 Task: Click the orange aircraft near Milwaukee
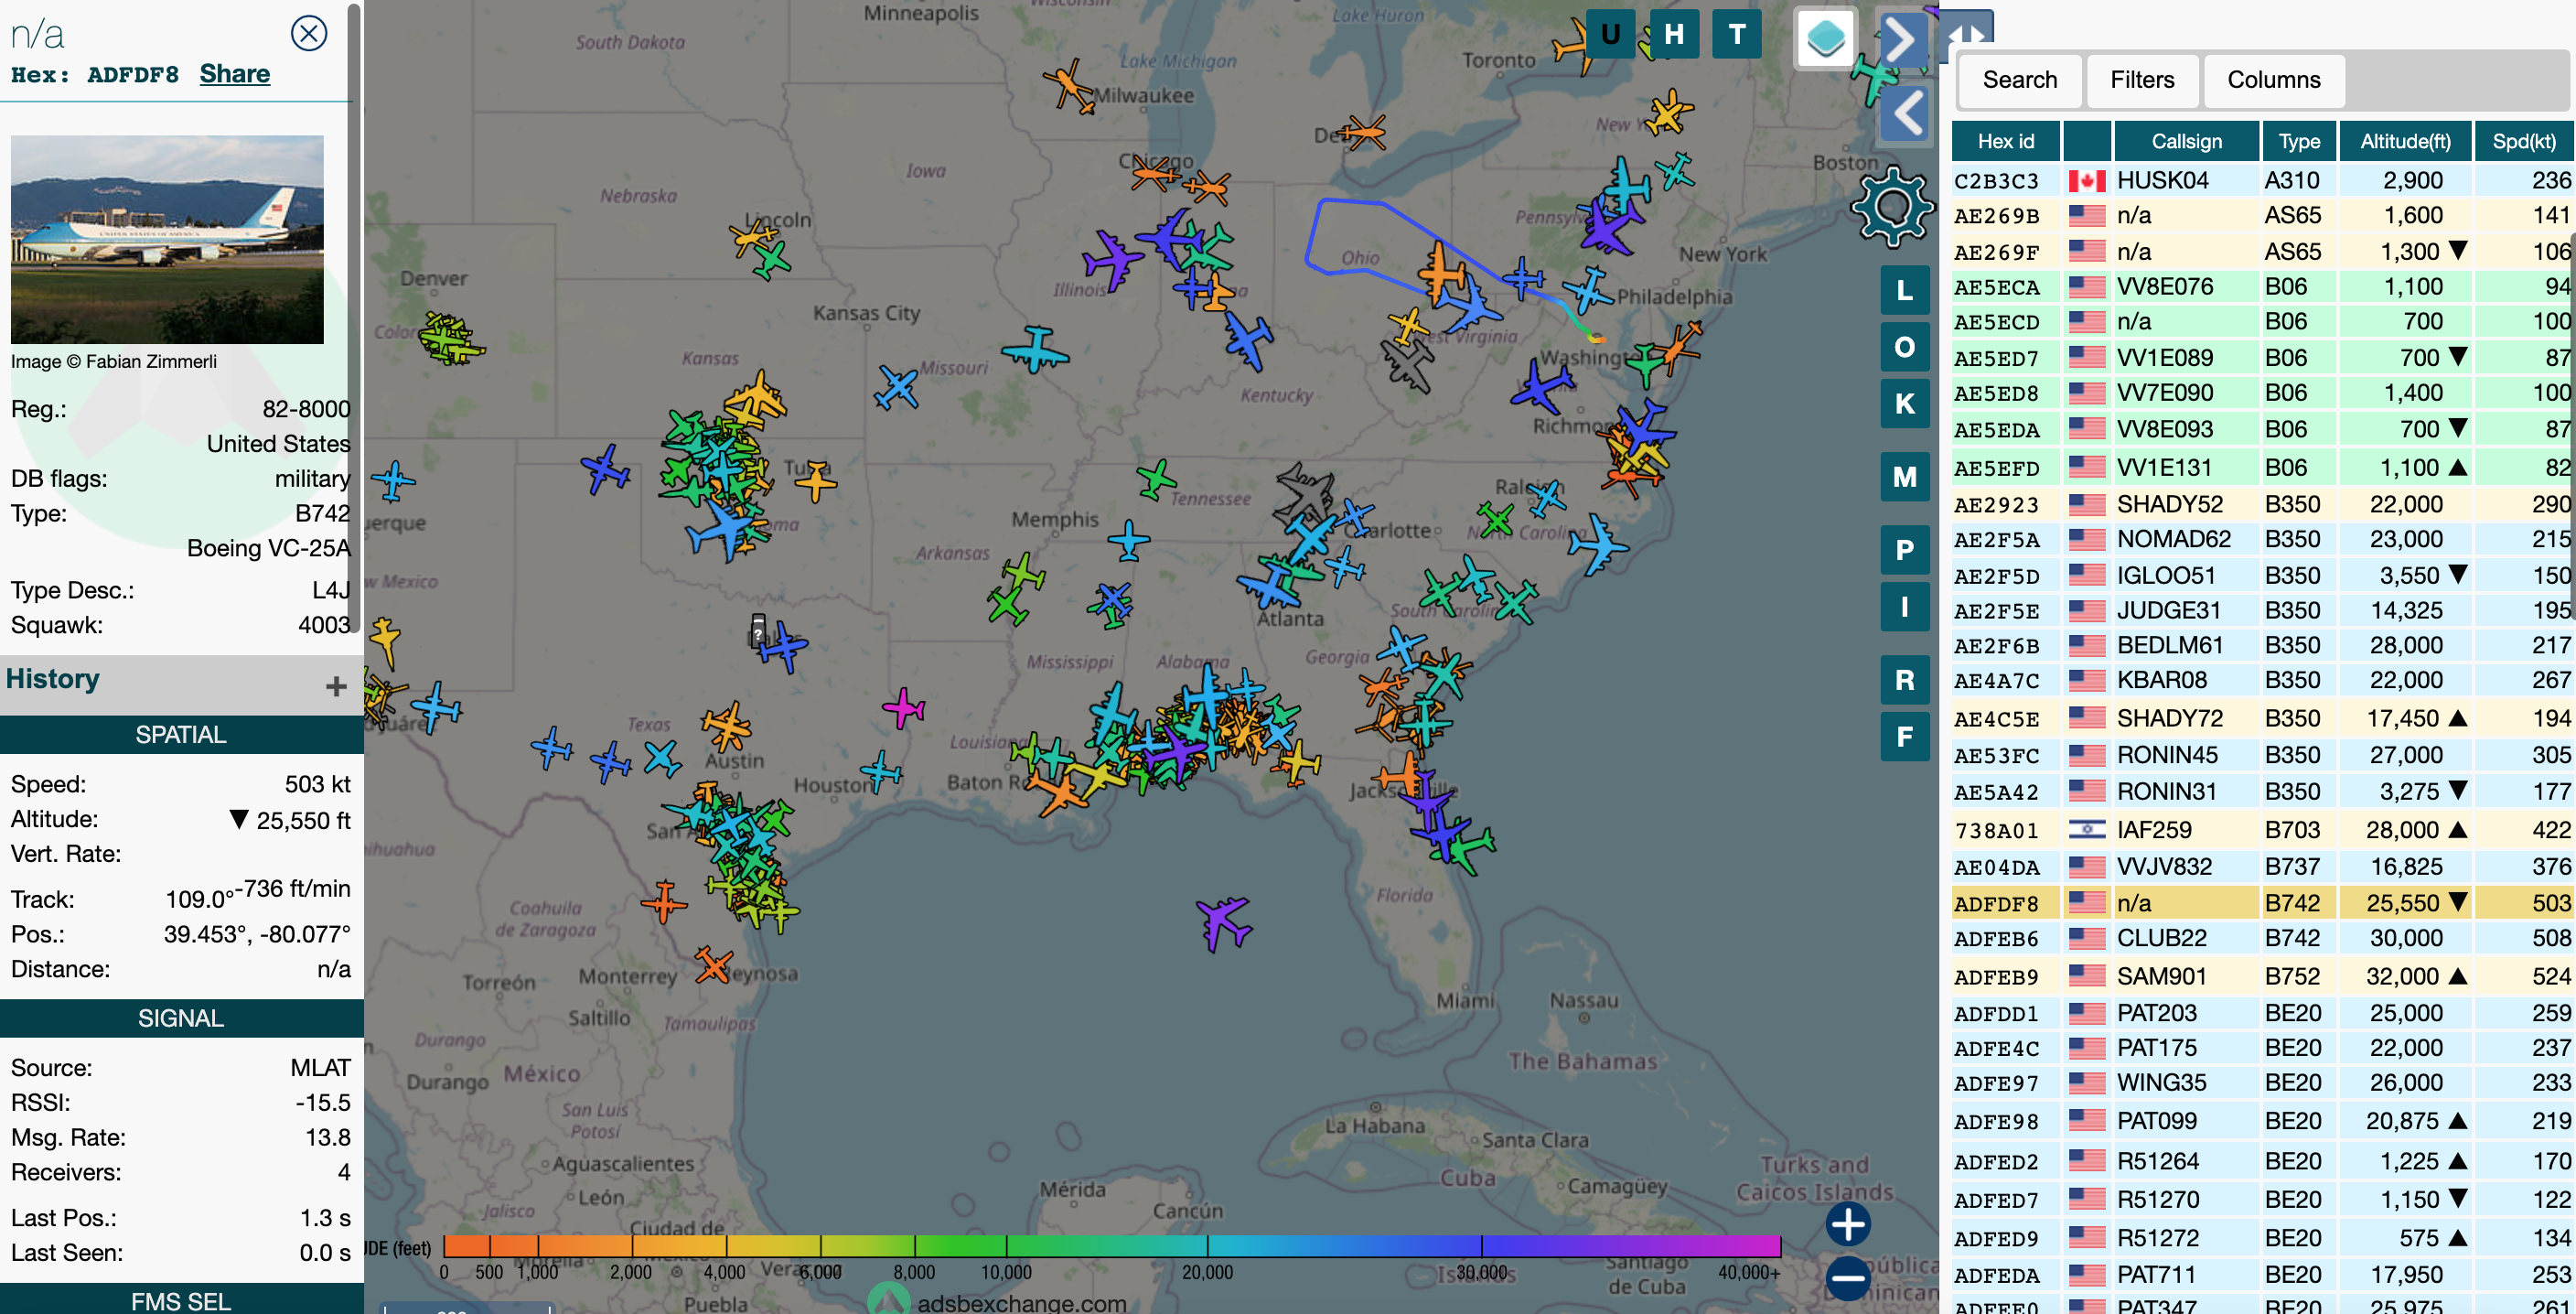point(1069,86)
